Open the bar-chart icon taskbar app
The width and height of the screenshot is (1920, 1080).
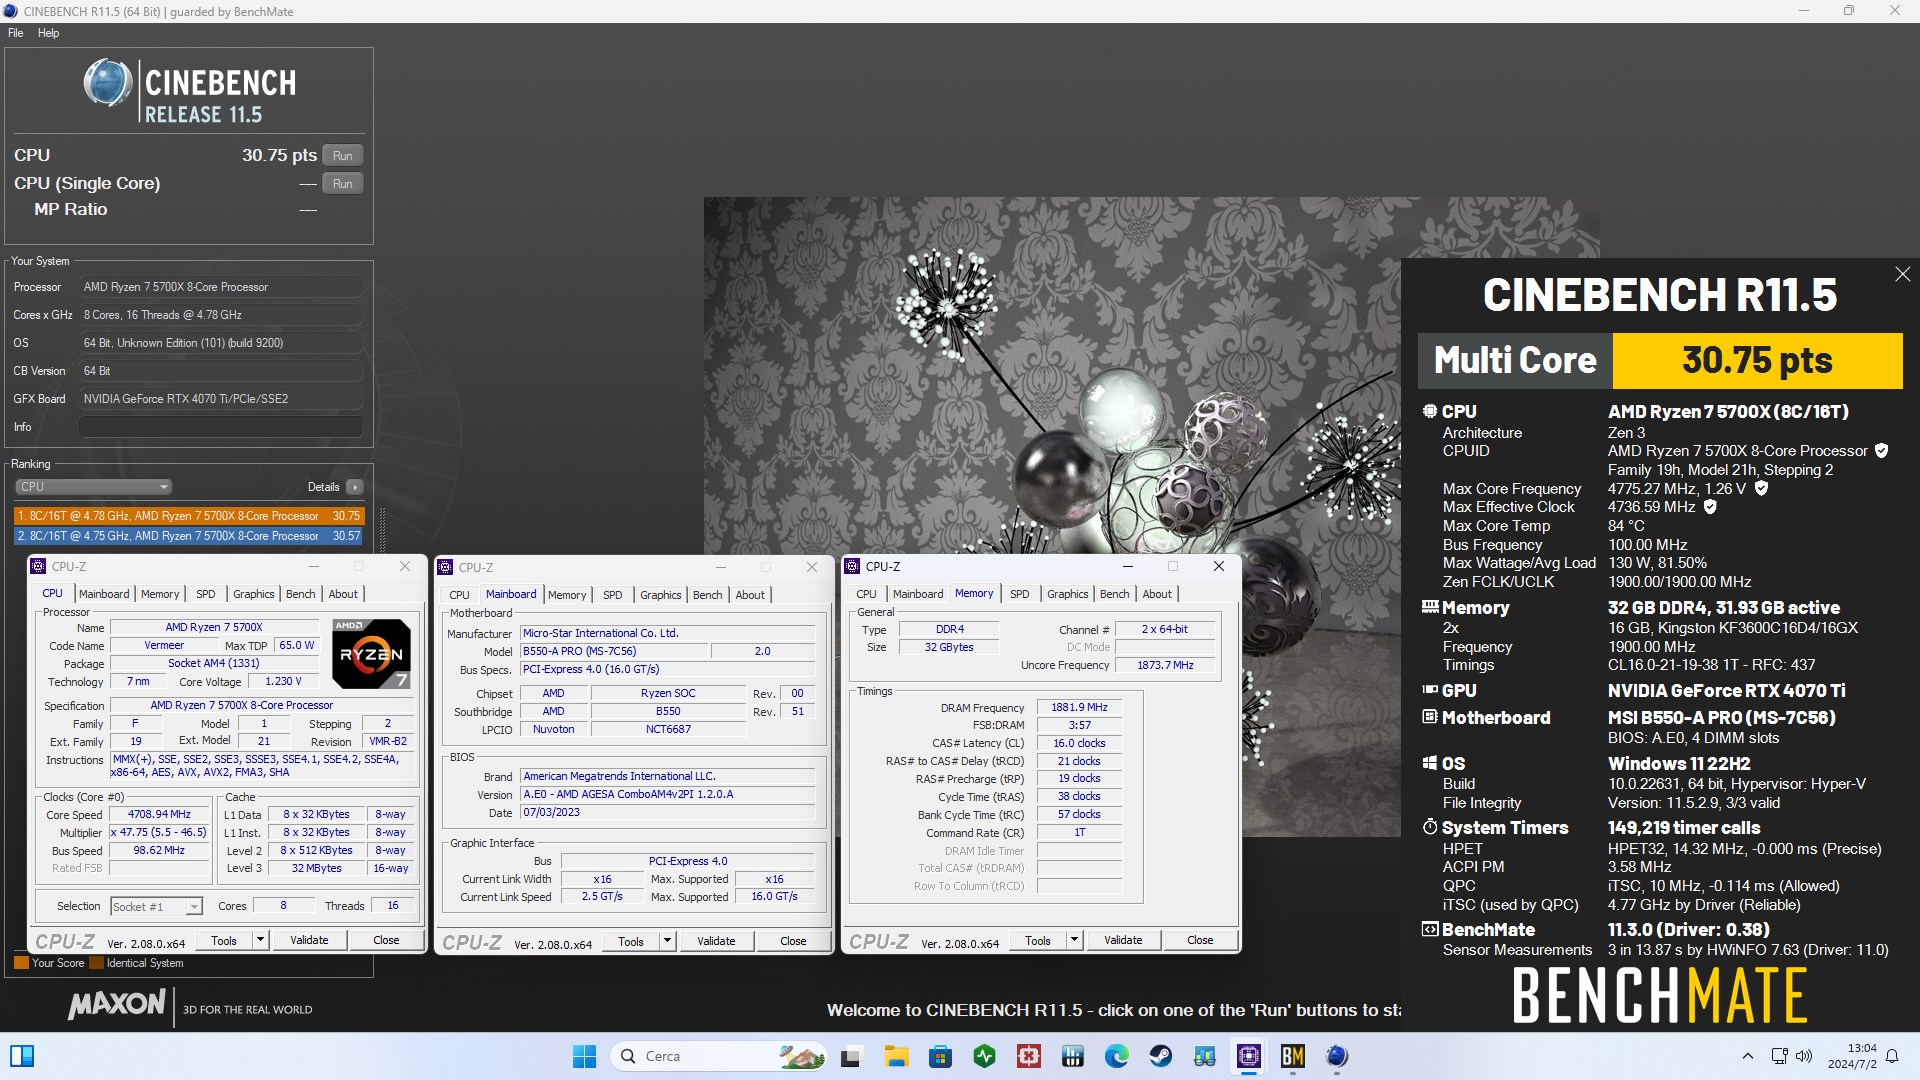coord(1072,1056)
